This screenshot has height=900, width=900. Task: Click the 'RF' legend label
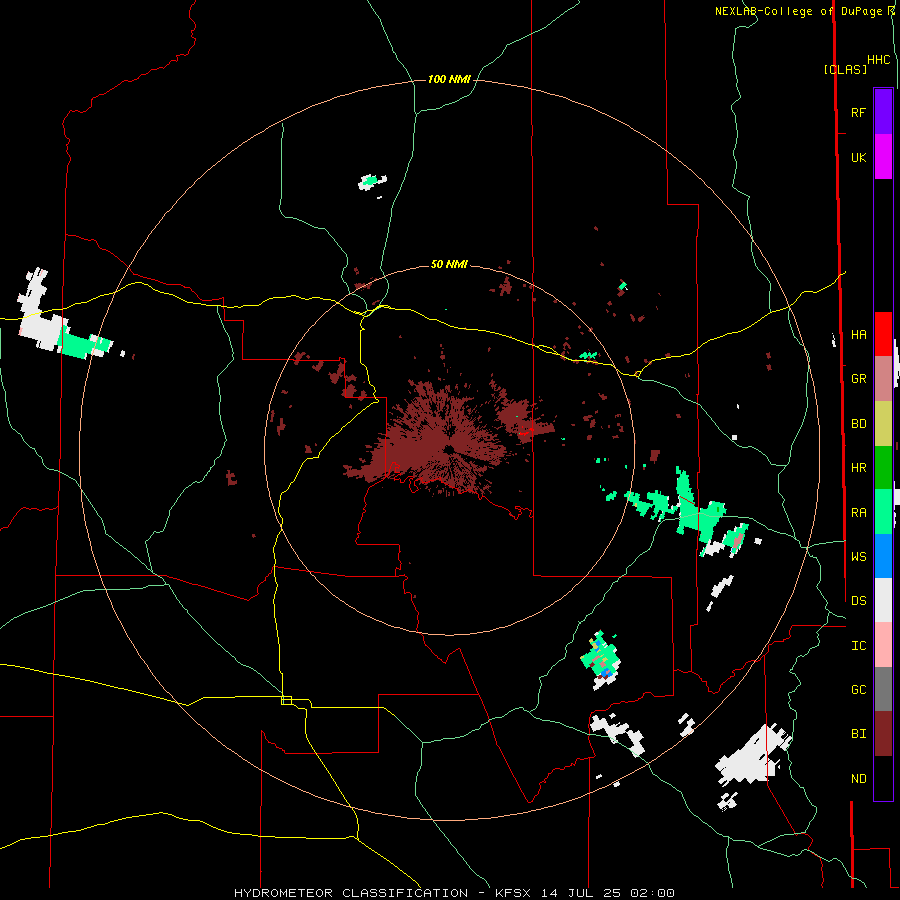coord(859,112)
